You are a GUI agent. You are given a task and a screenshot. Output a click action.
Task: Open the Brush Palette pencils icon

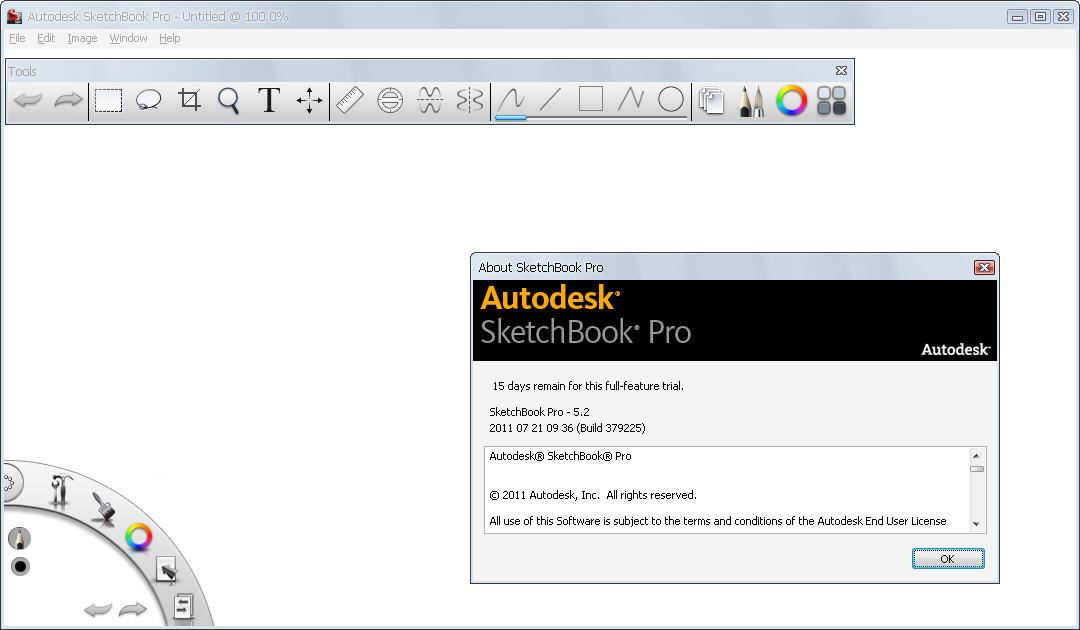point(751,100)
